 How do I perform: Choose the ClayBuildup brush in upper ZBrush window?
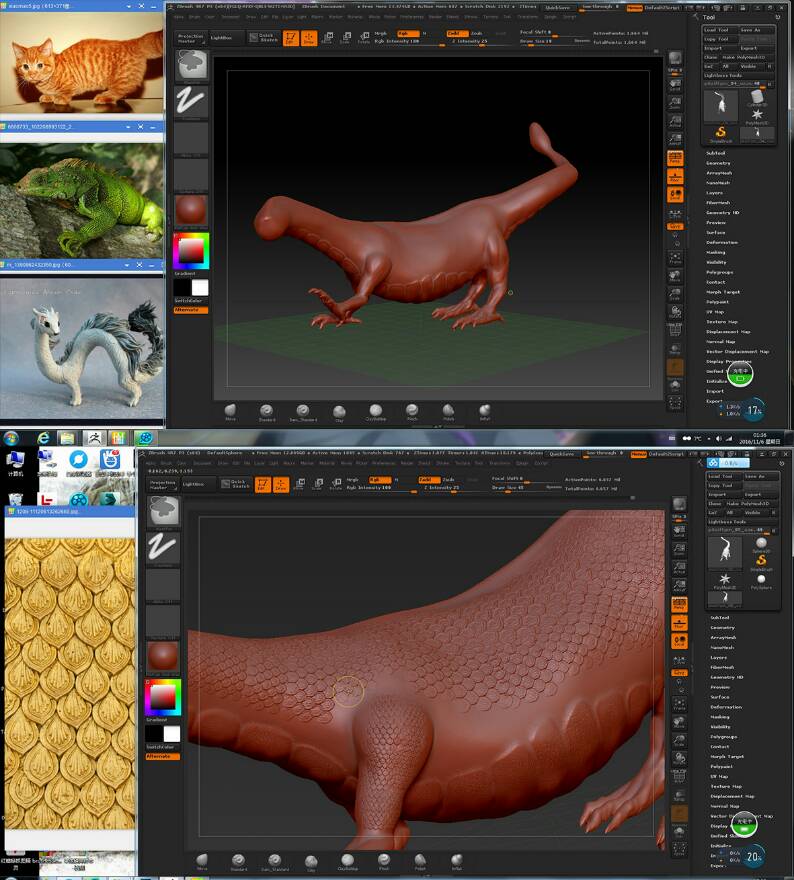[x=376, y=412]
